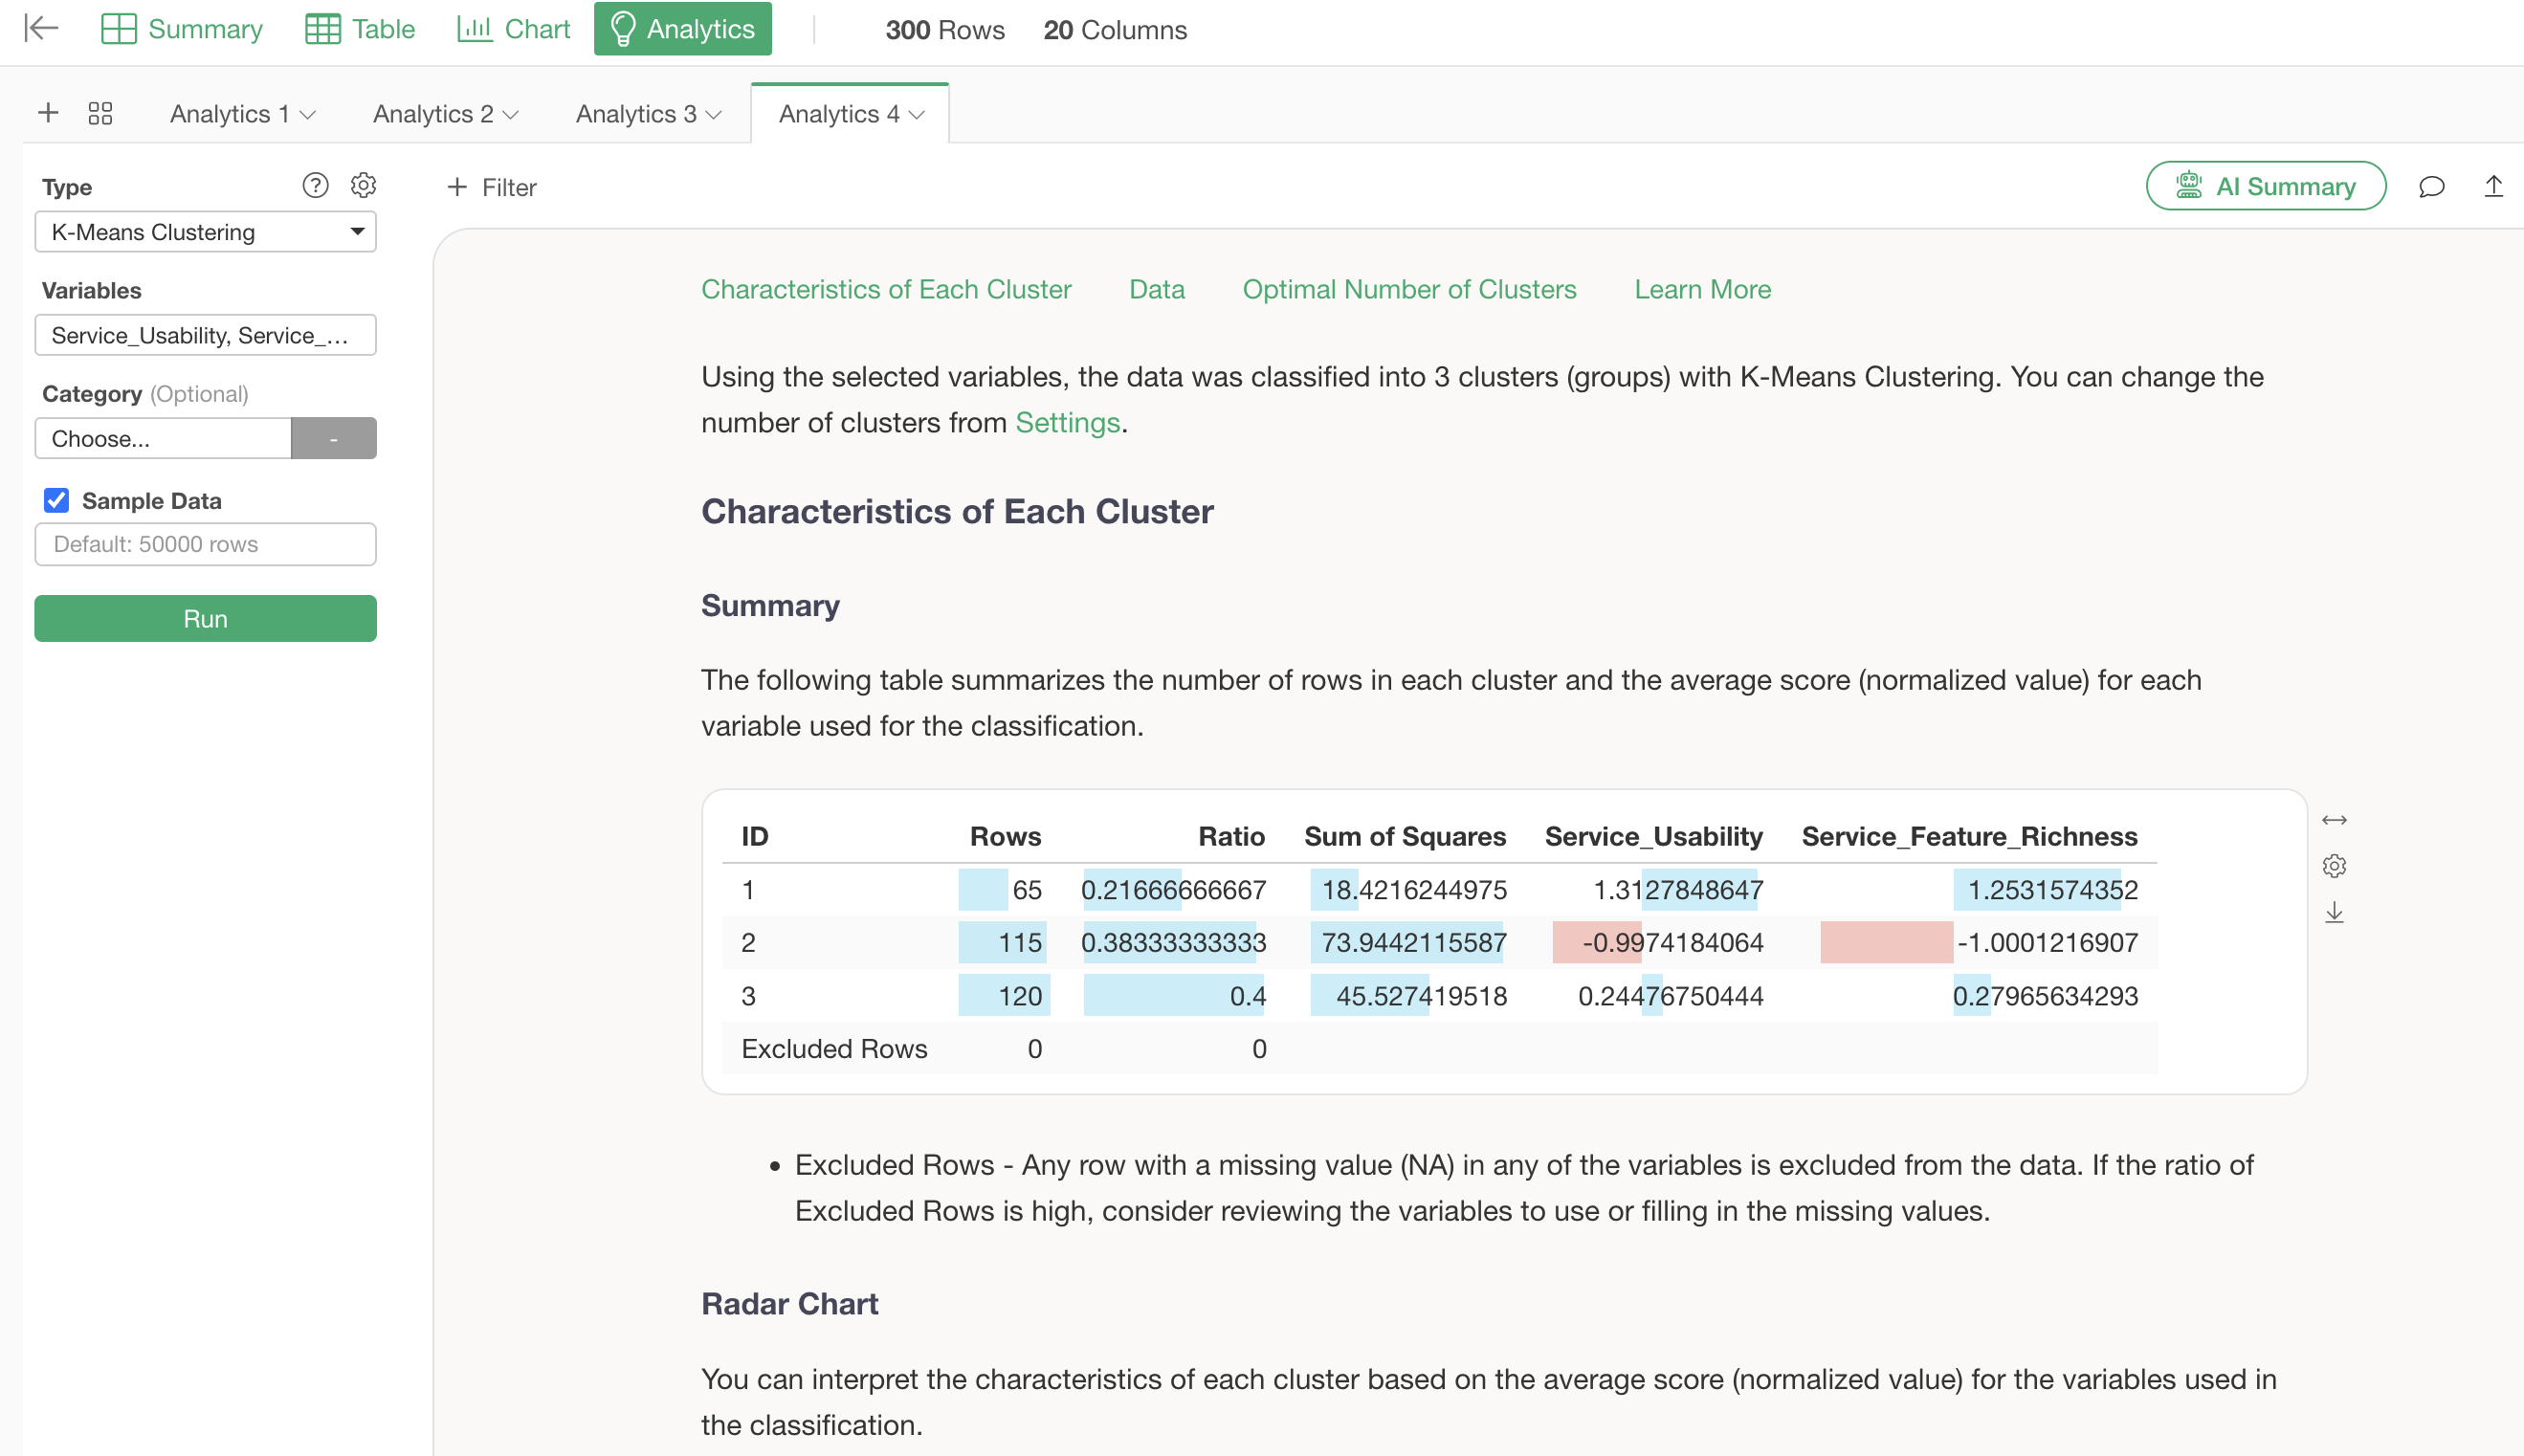This screenshot has width=2524, height=1456.
Task: Uncheck the Sample Data checkbox
Action: [x=57, y=500]
